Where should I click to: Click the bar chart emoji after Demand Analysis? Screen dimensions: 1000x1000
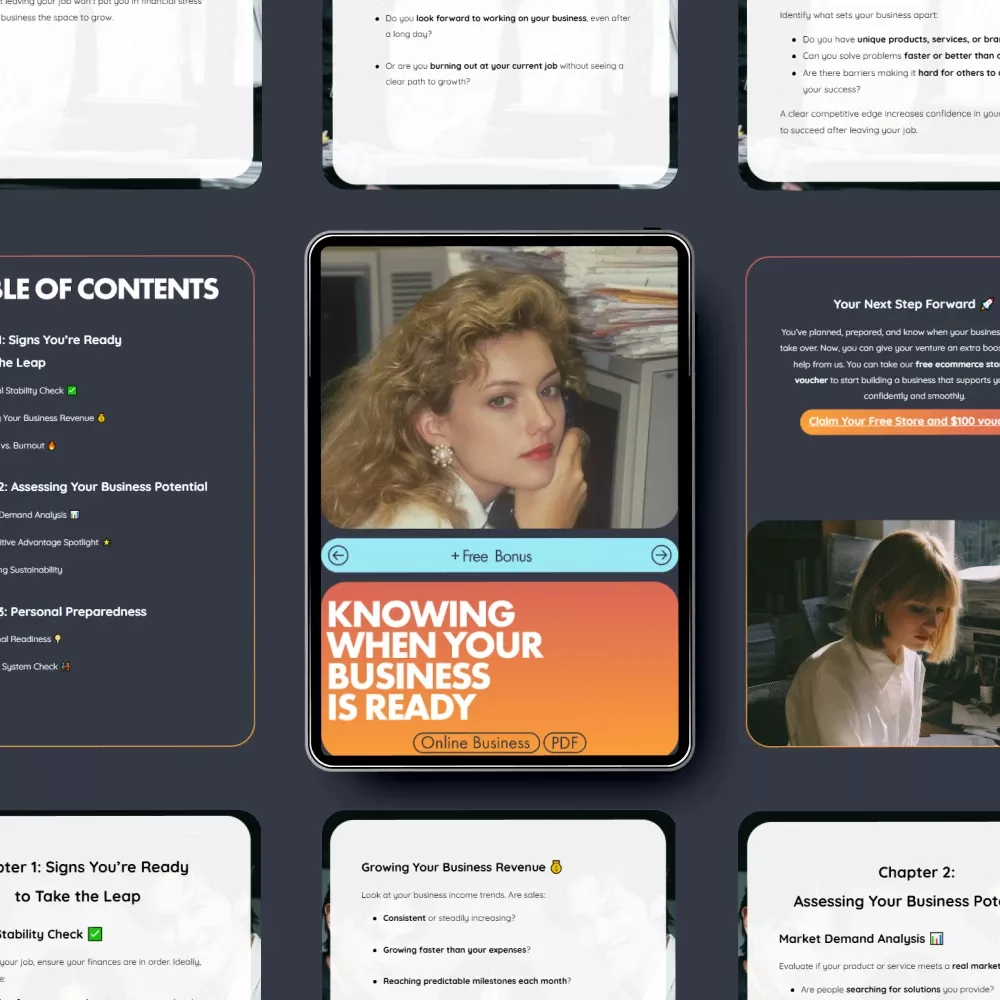click(x=74, y=515)
